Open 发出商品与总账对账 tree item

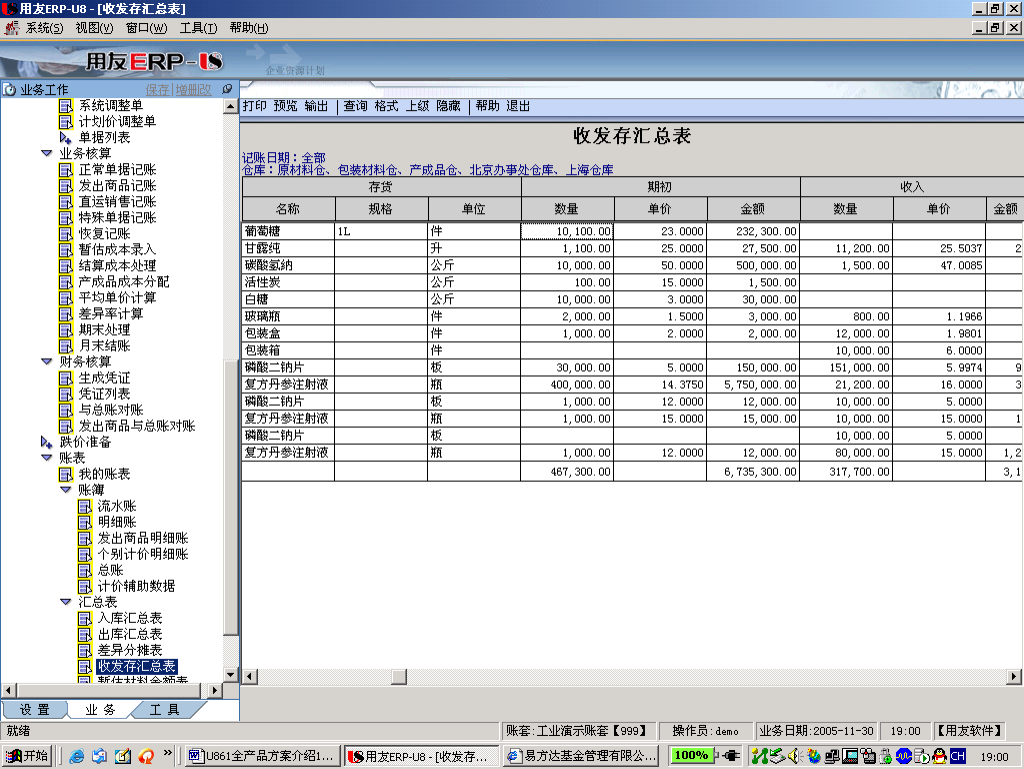coord(137,426)
